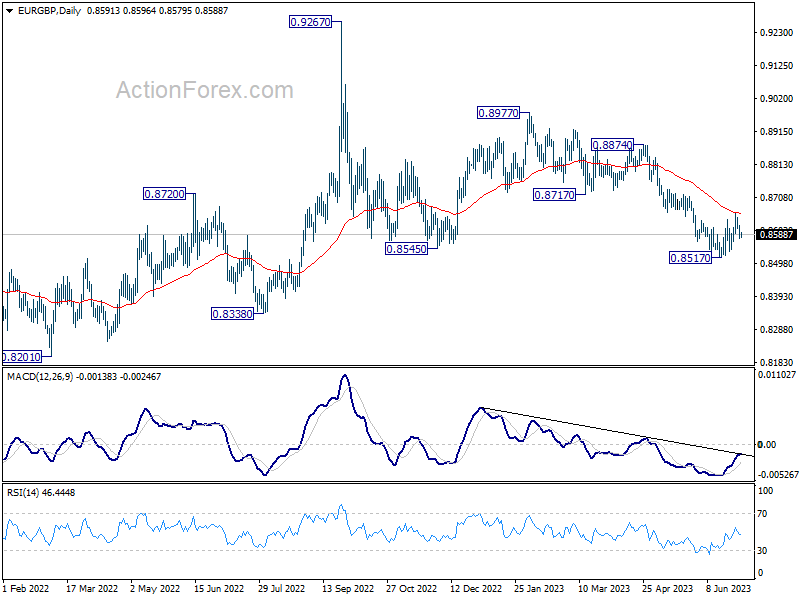Click the 0.90200 price axis value

(777, 98)
